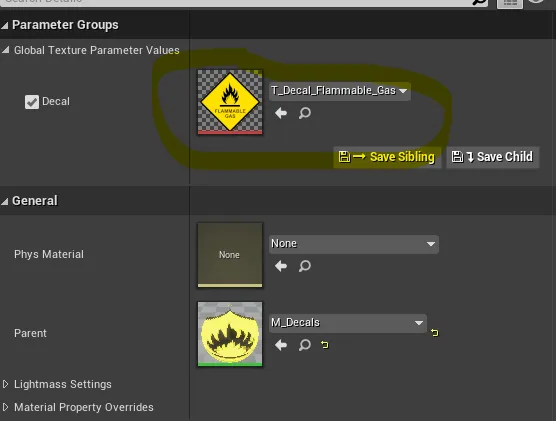
Task: Open the details view options grid icon
Action: 510,3
